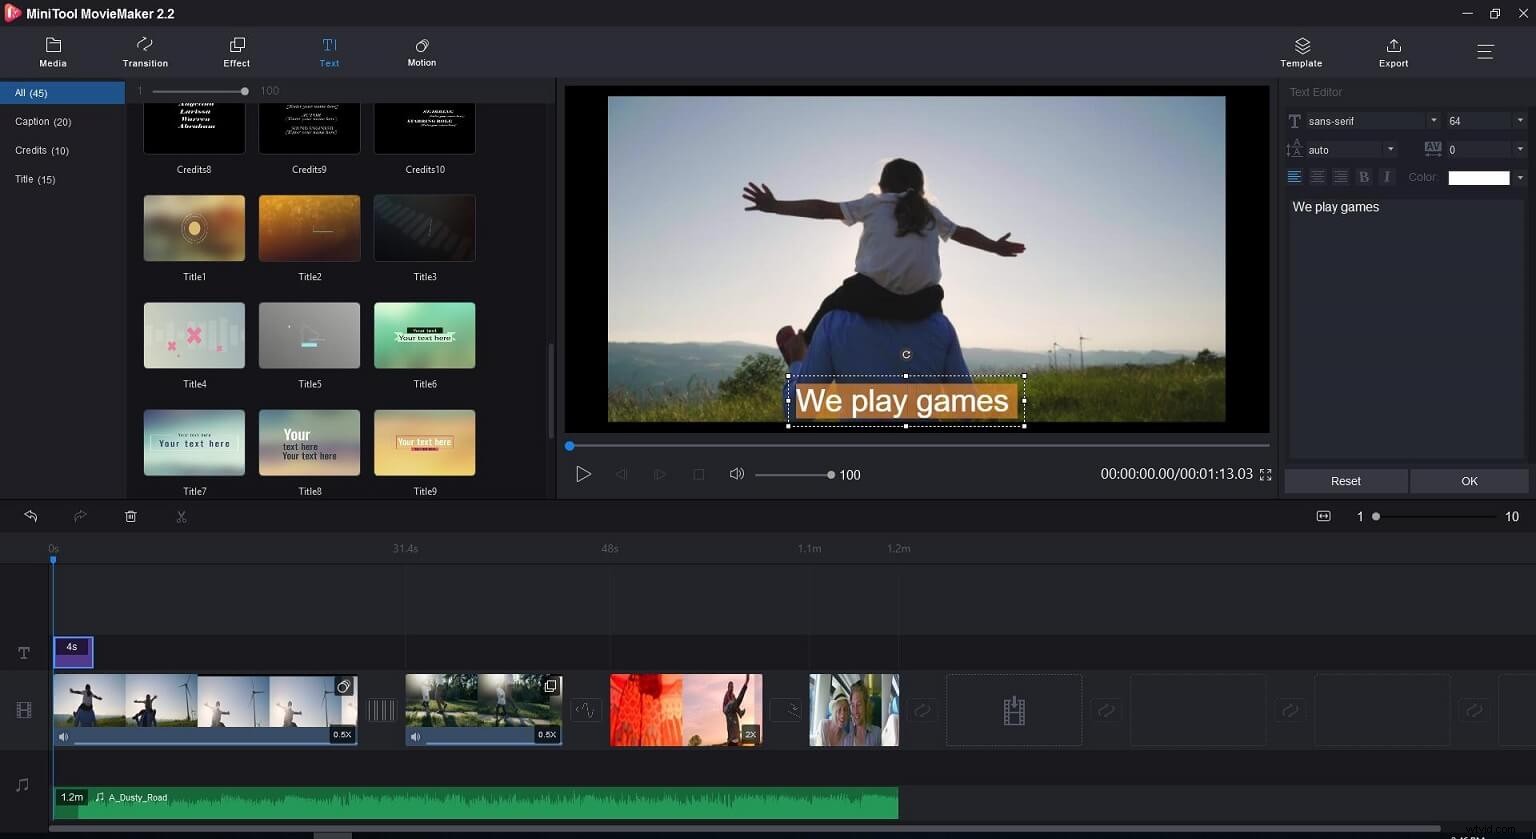The image size is (1536, 839).
Task: Click the Reset button
Action: tap(1345, 481)
